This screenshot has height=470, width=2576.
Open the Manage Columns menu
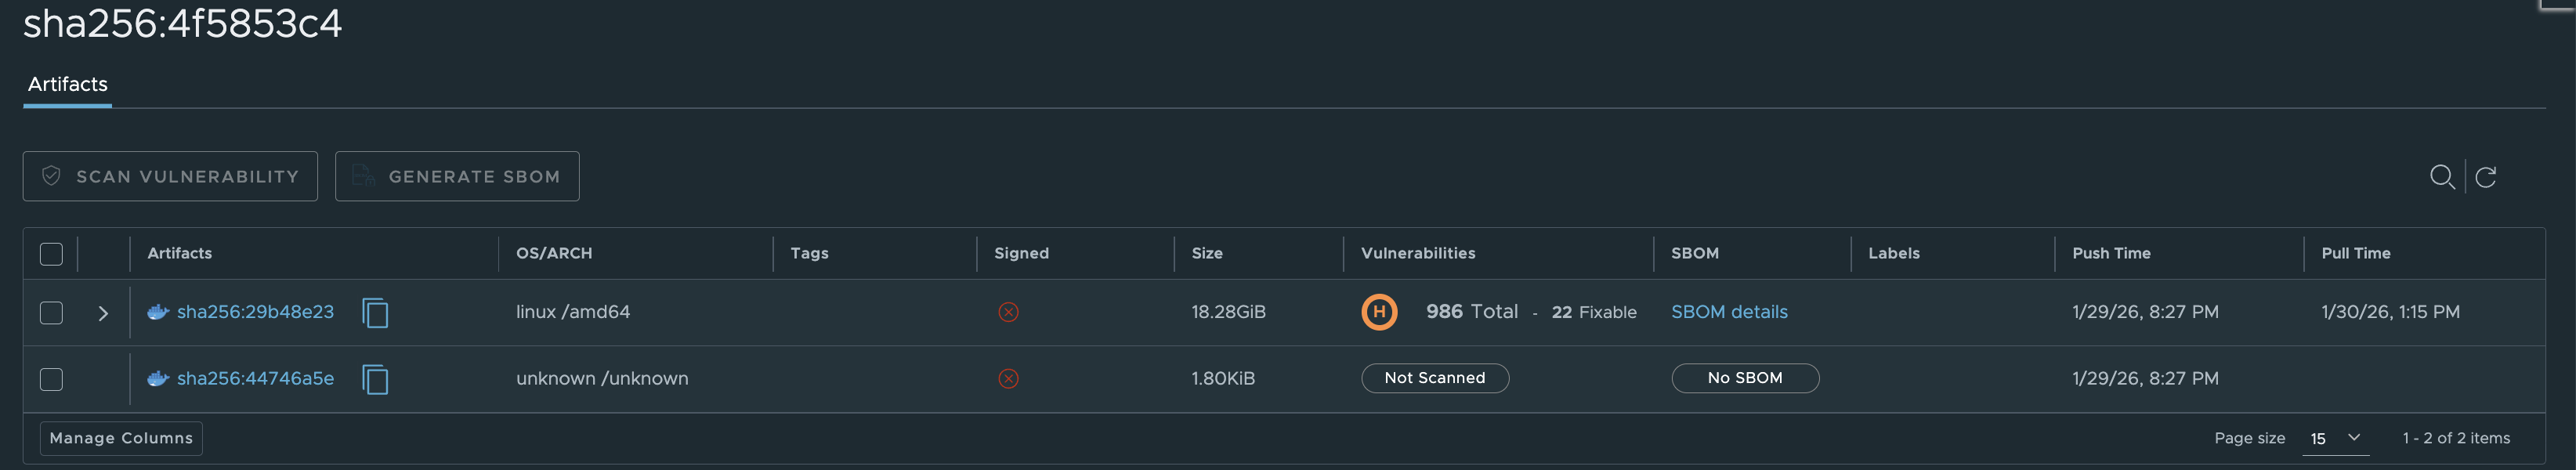[121, 438]
